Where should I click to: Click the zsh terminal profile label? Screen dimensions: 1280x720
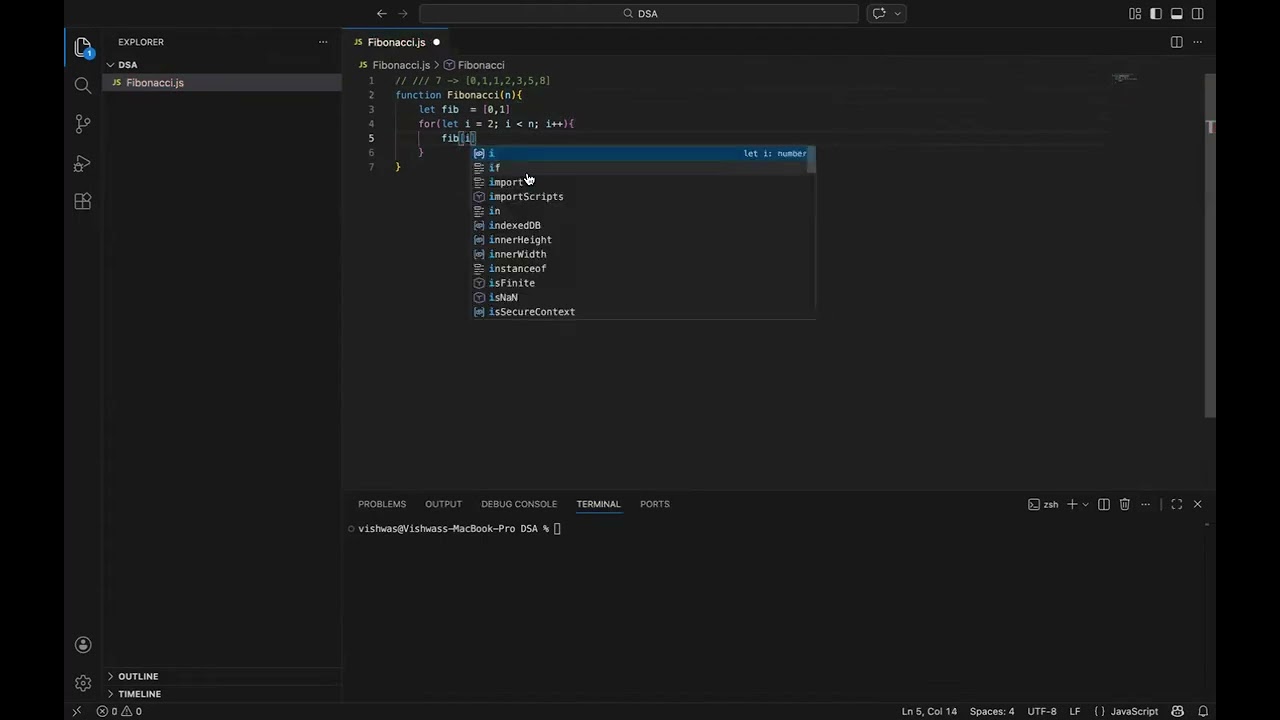pyautogui.click(x=1043, y=504)
